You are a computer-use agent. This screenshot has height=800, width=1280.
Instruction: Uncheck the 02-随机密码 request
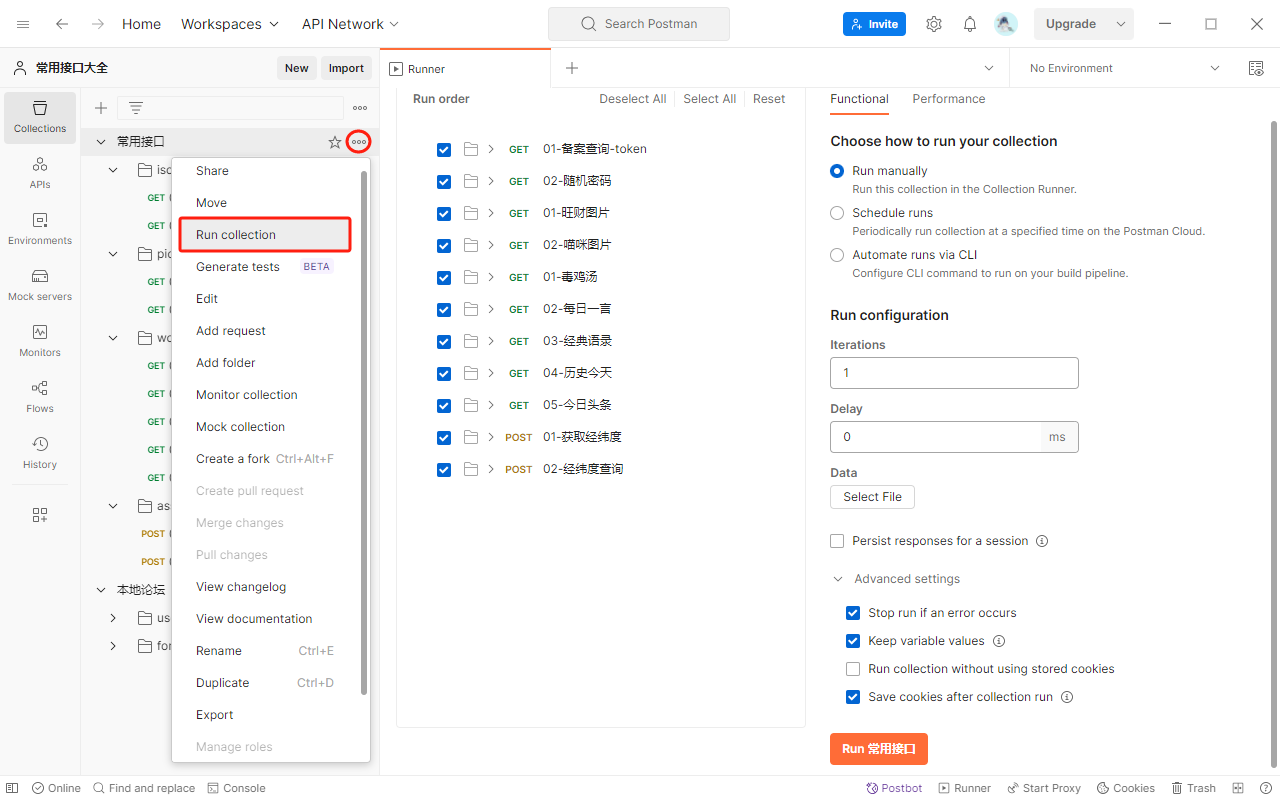[x=444, y=182]
